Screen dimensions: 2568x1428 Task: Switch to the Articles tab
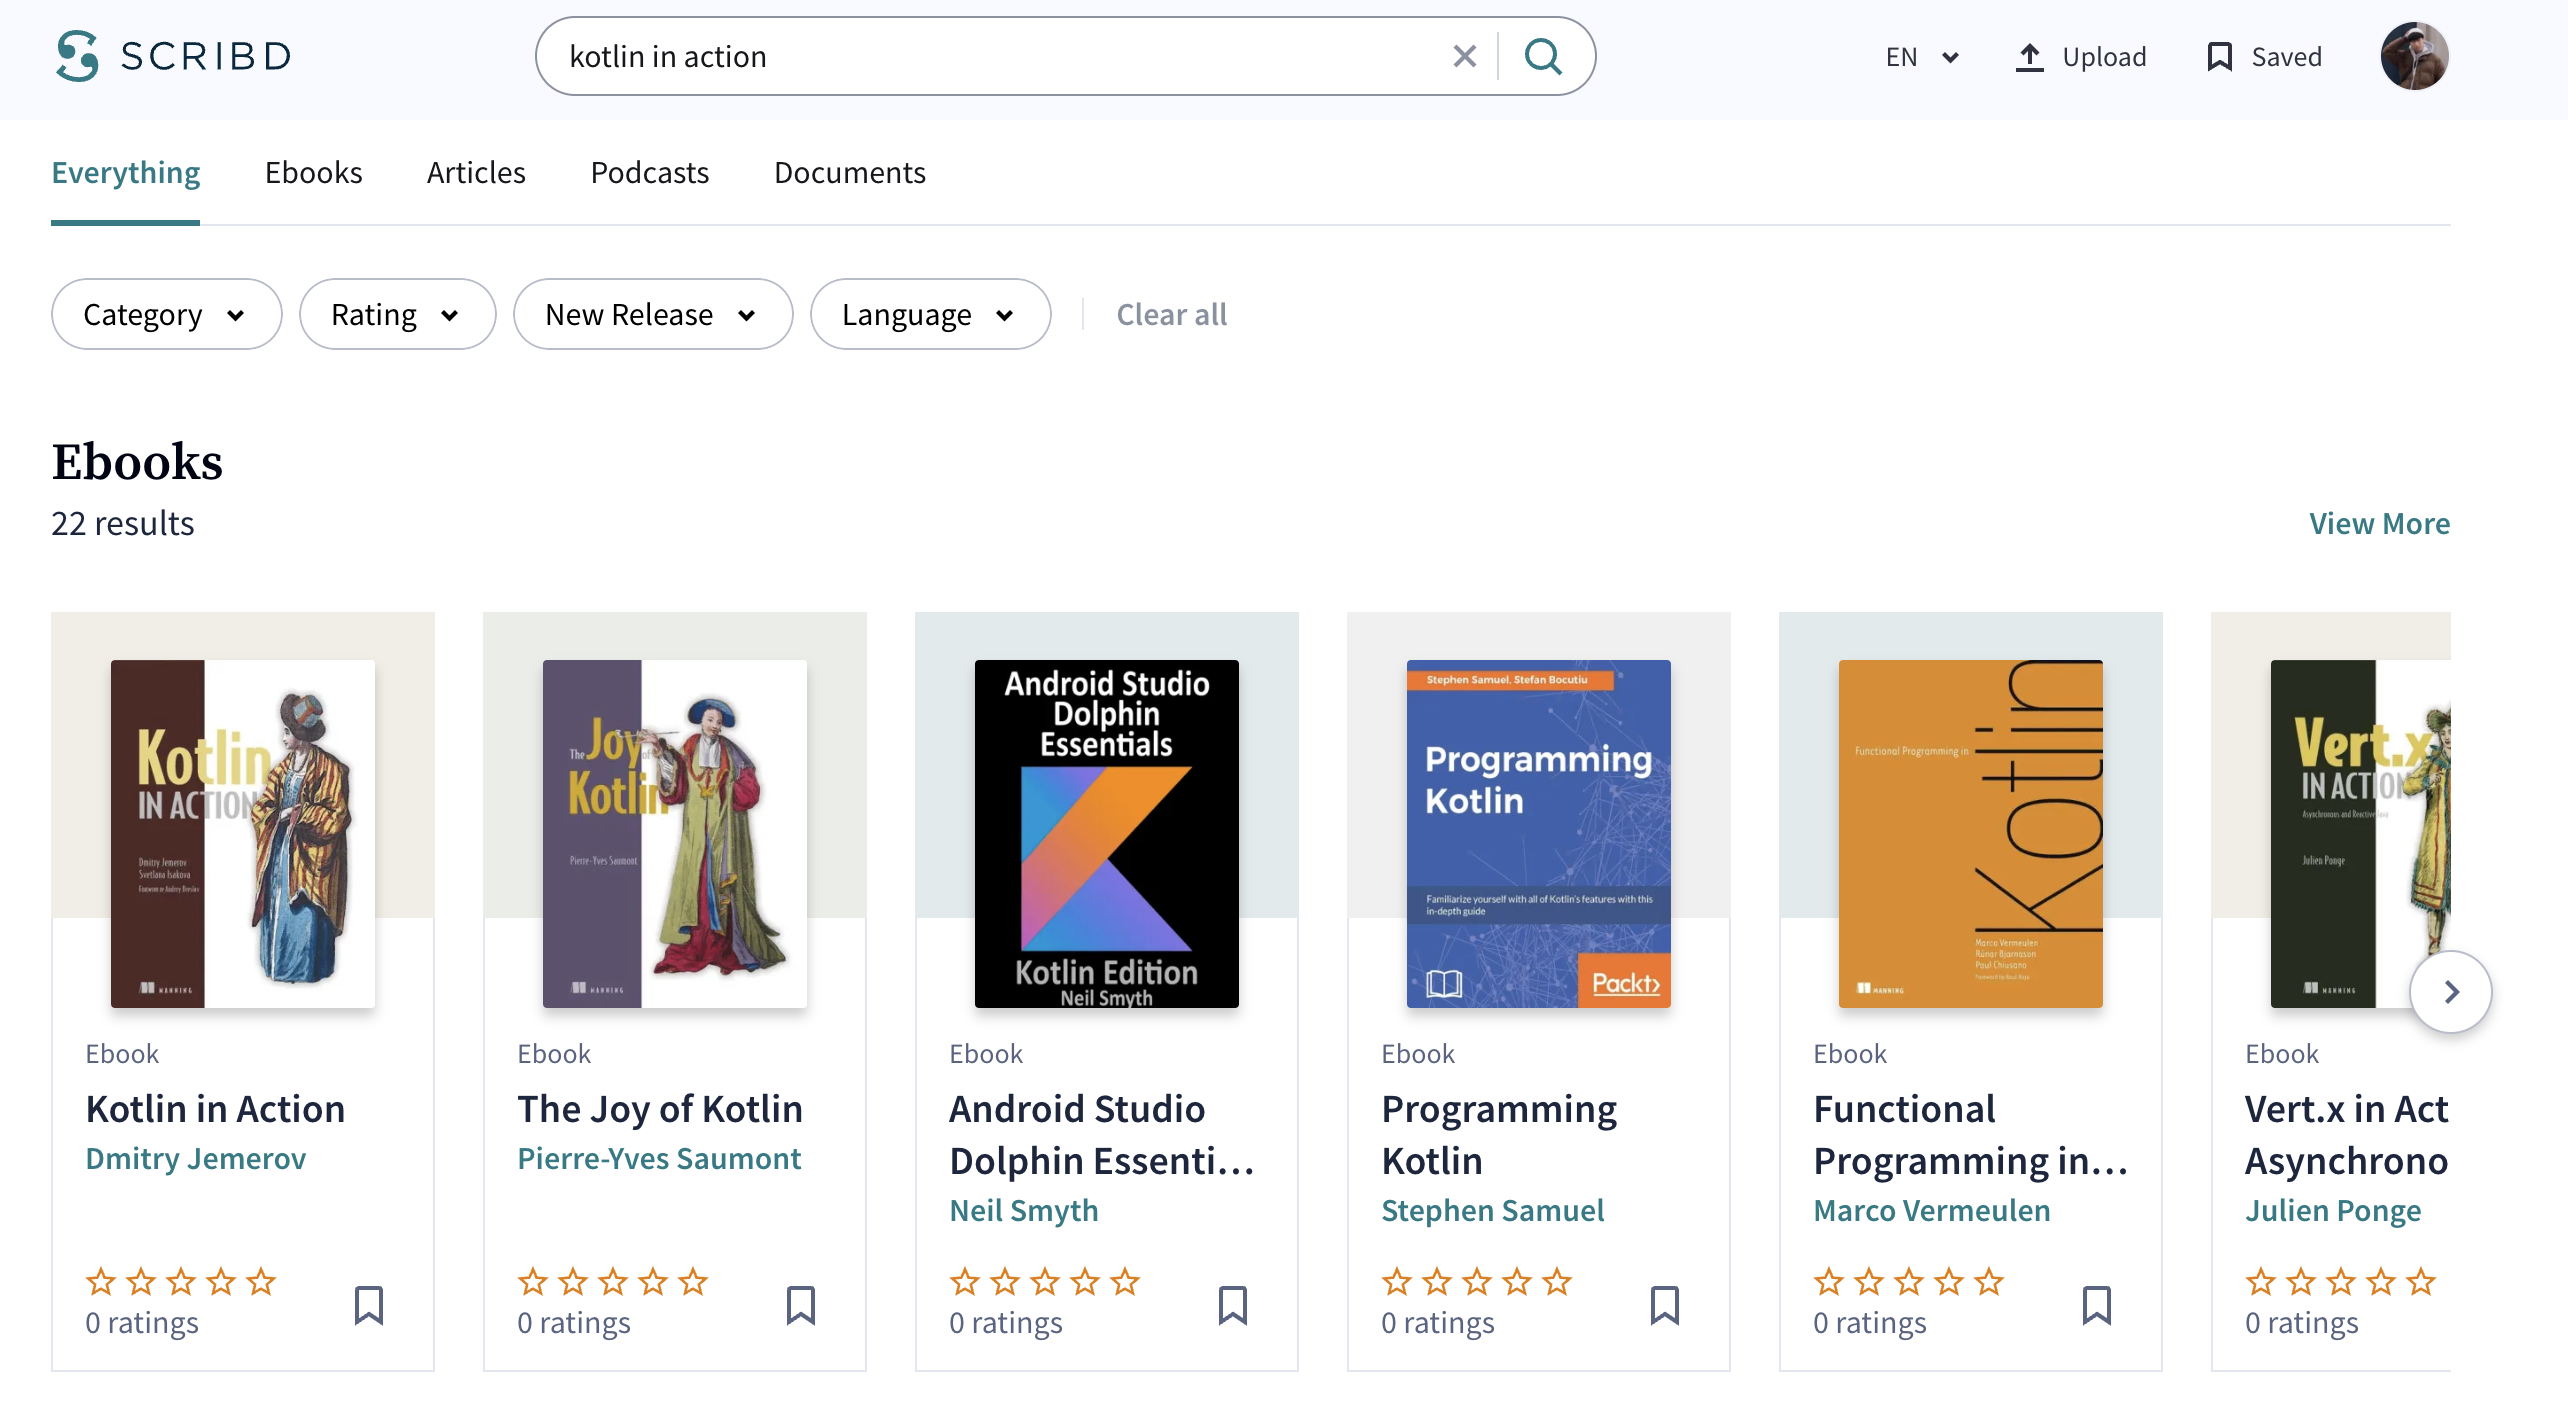point(476,172)
